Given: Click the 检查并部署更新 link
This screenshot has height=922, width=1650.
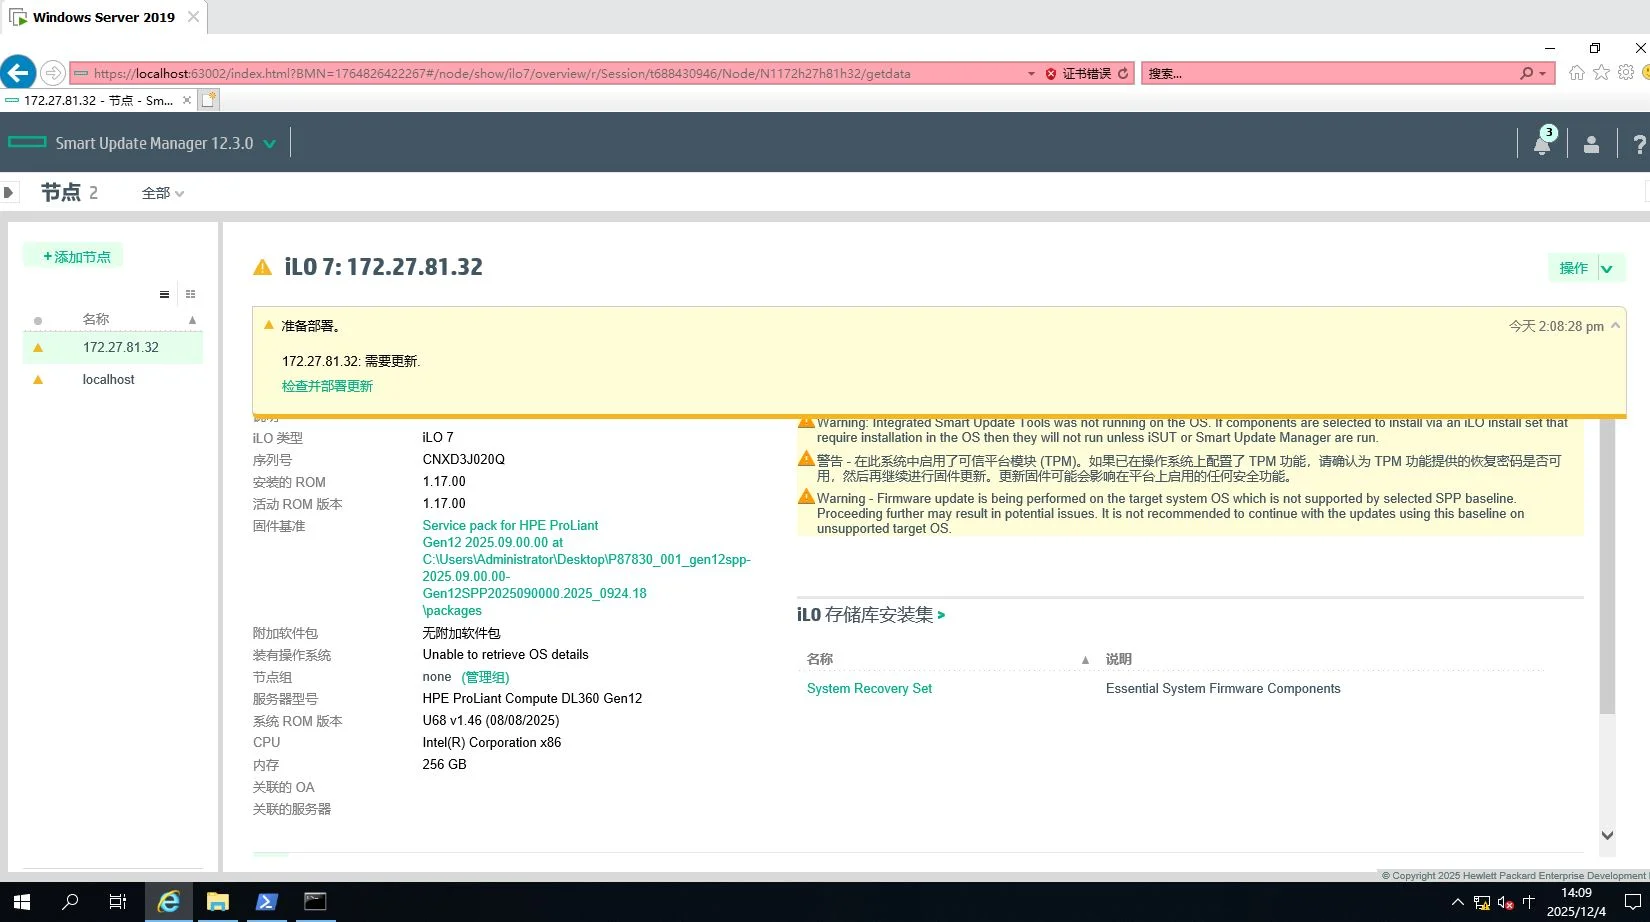Looking at the screenshot, I should [327, 386].
